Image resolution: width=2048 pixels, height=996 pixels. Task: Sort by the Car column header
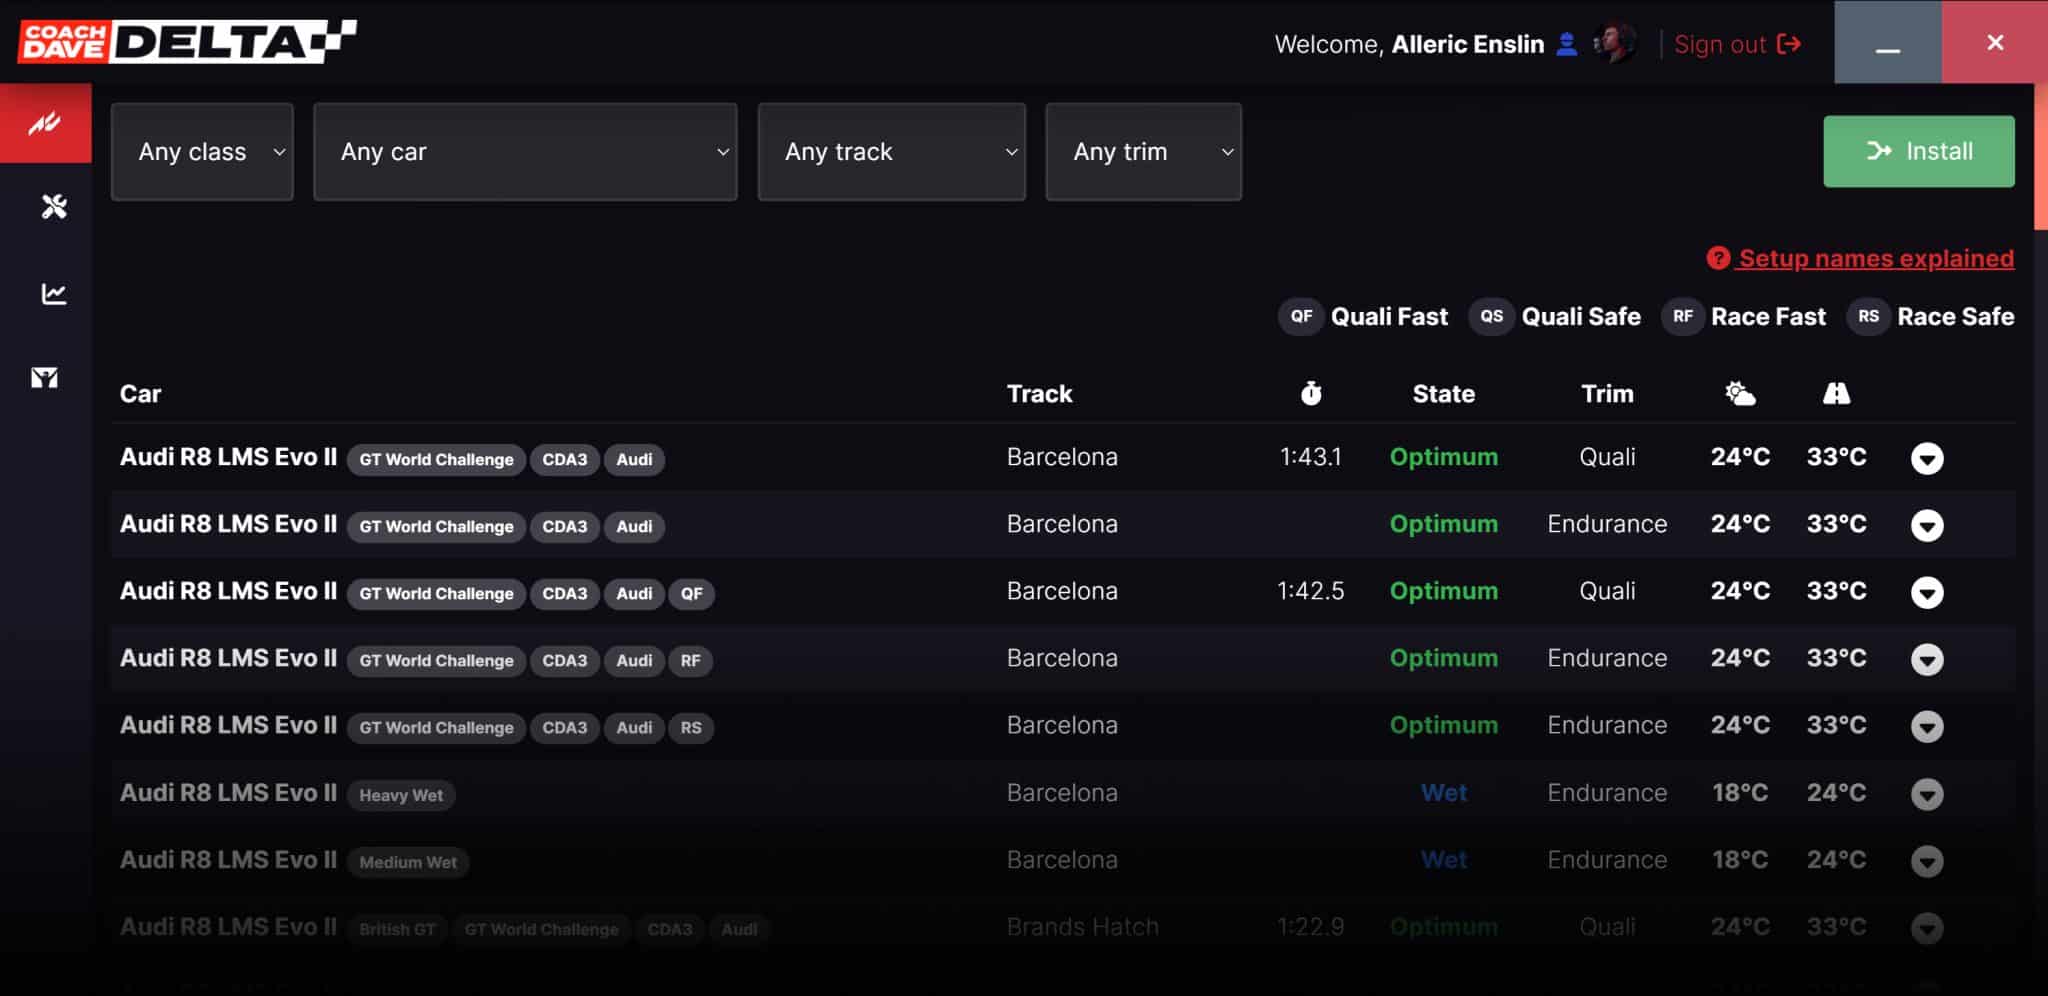click(140, 394)
